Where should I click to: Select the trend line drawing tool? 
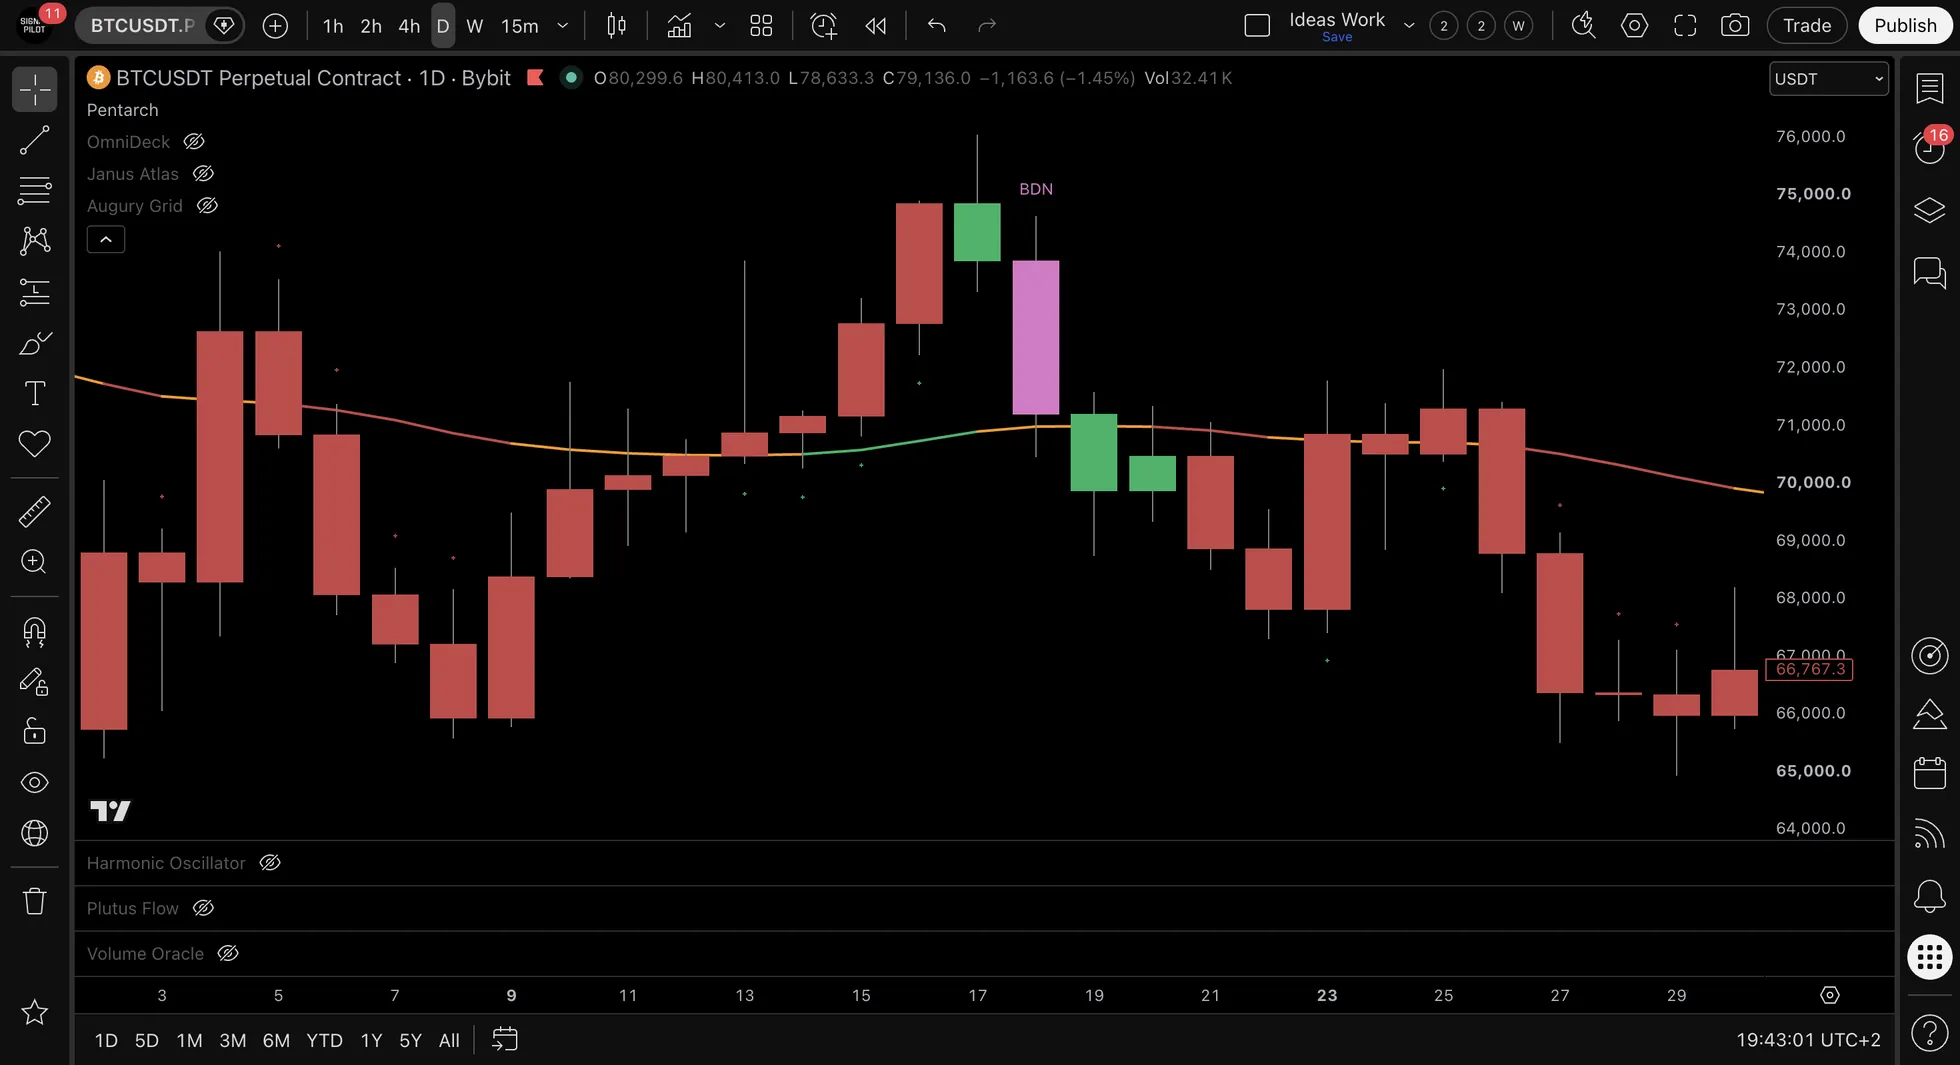coord(35,141)
